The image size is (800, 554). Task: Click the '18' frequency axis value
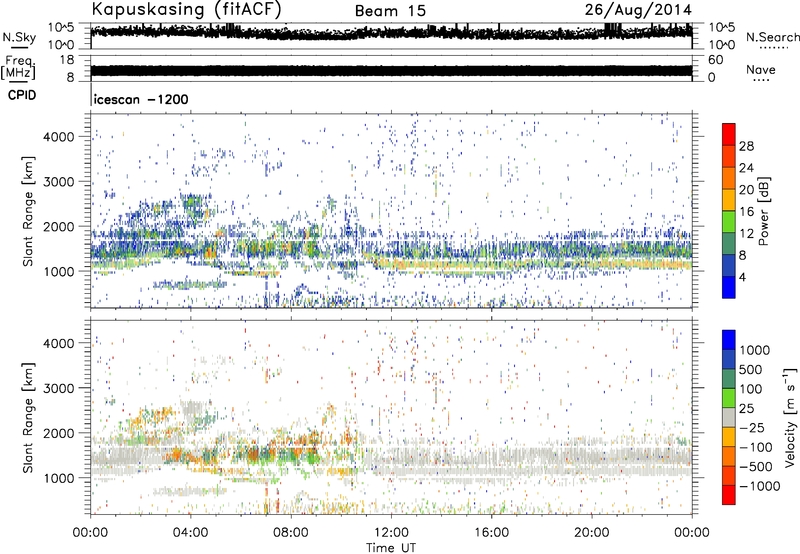[x=67, y=60]
